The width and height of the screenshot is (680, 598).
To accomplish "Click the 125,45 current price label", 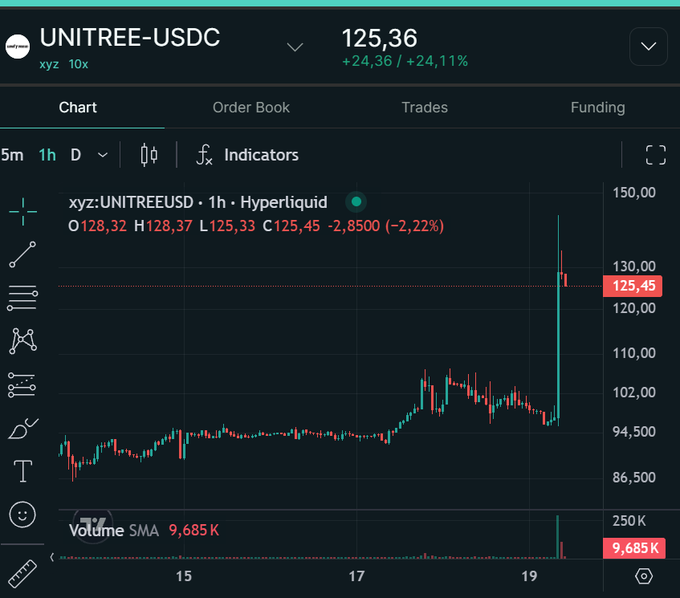I will pos(633,286).
